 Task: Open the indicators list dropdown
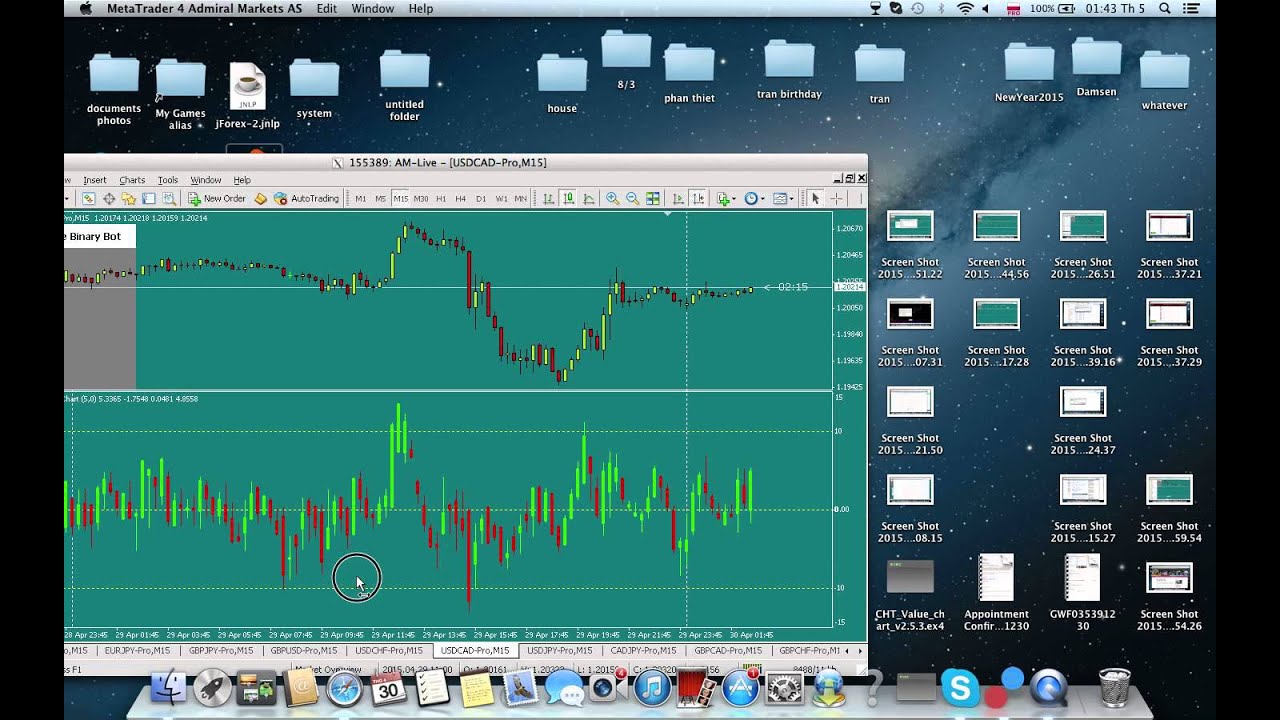coord(726,199)
